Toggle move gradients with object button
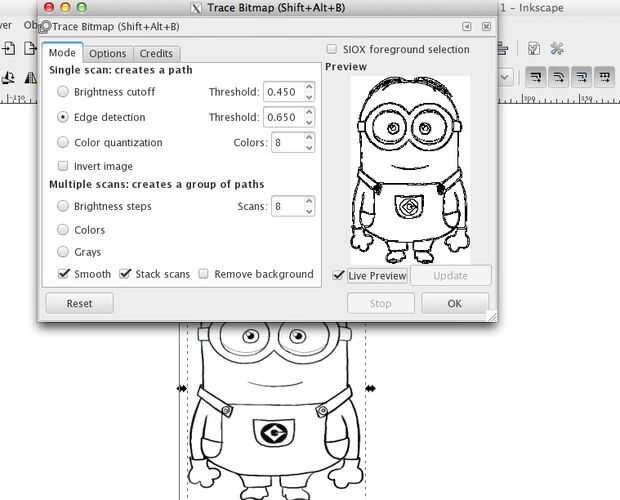The height and width of the screenshot is (500, 620). click(x=581, y=77)
